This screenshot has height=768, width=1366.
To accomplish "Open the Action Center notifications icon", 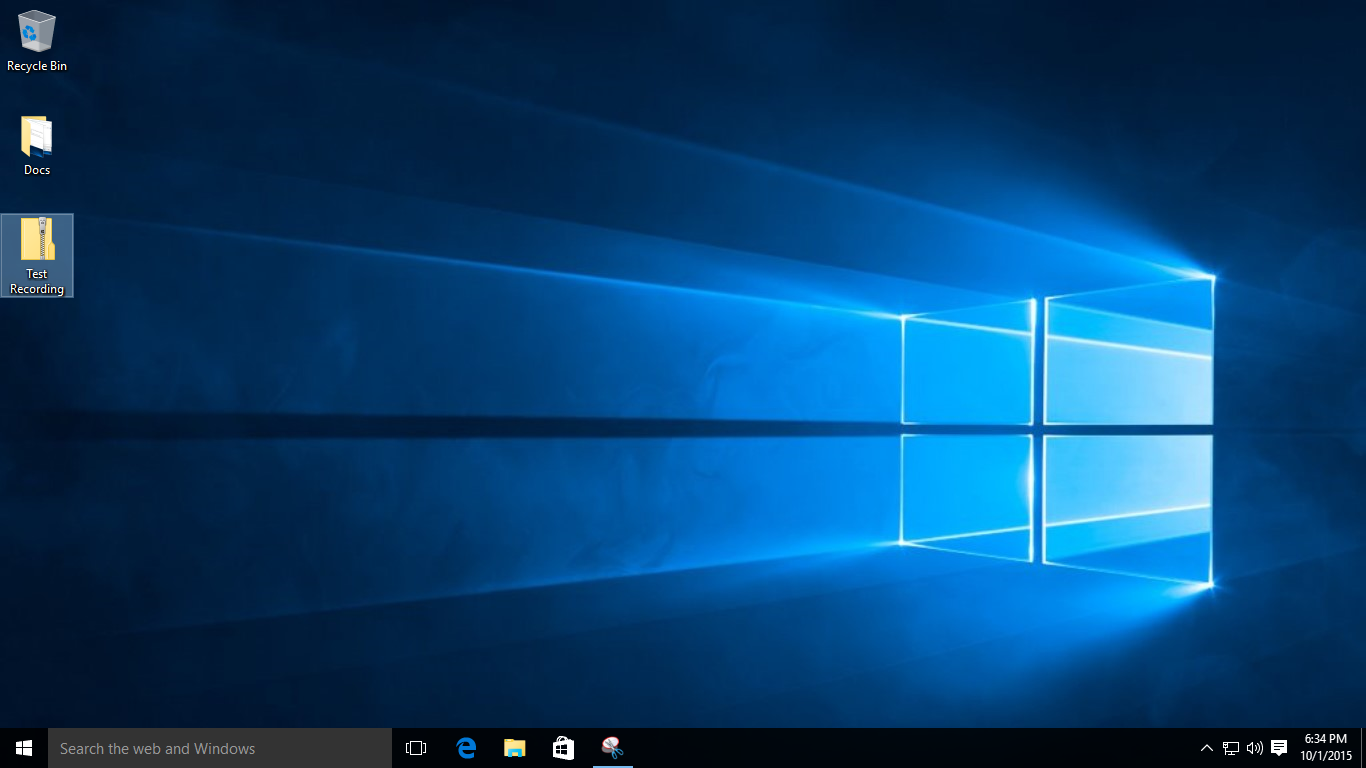I will click(1279, 748).
